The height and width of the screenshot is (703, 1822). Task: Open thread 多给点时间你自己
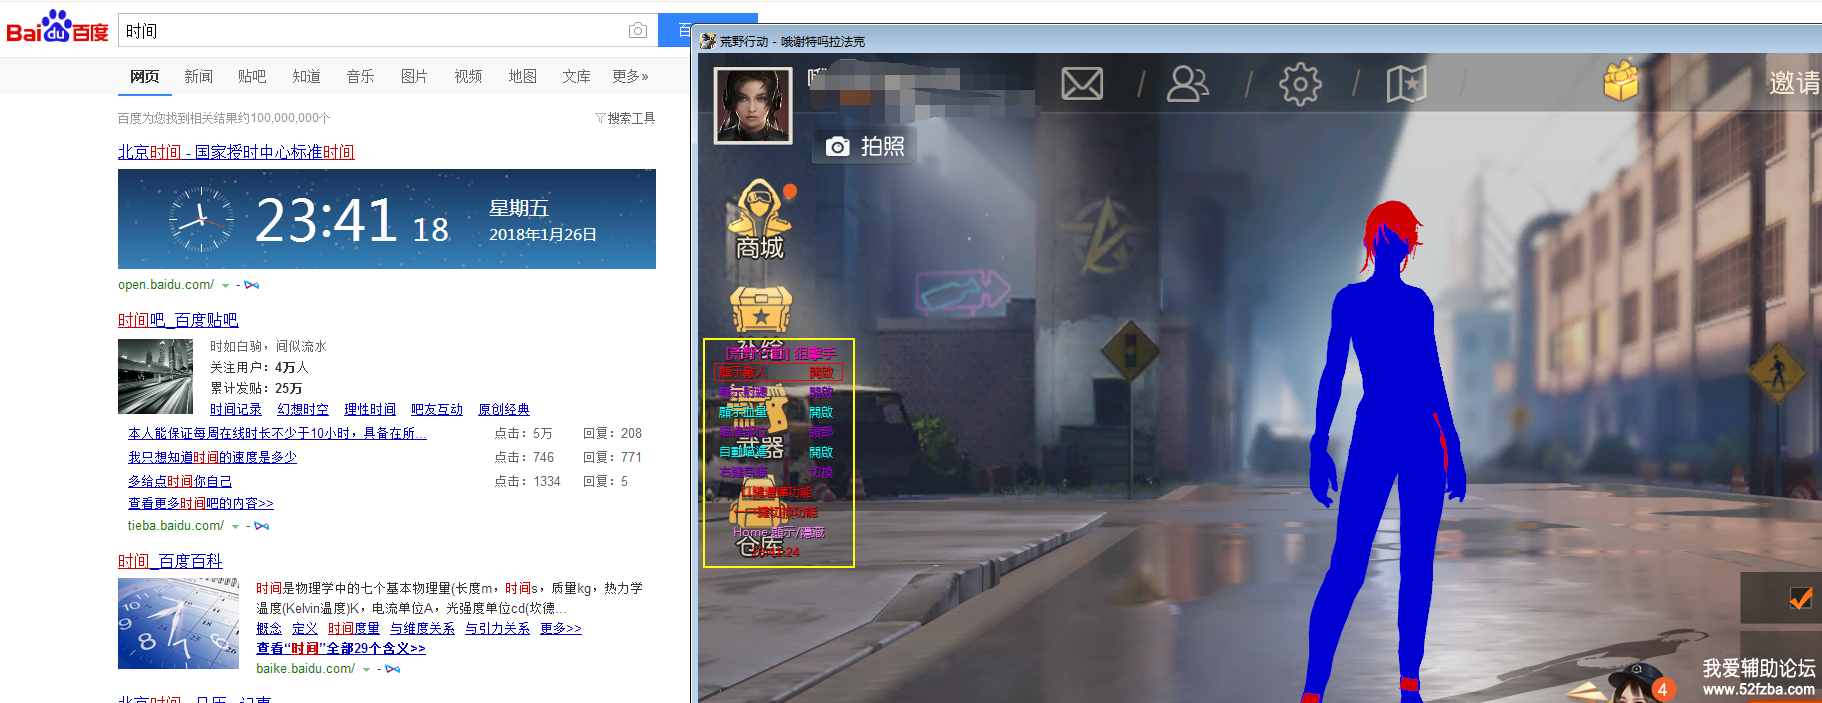pos(180,481)
